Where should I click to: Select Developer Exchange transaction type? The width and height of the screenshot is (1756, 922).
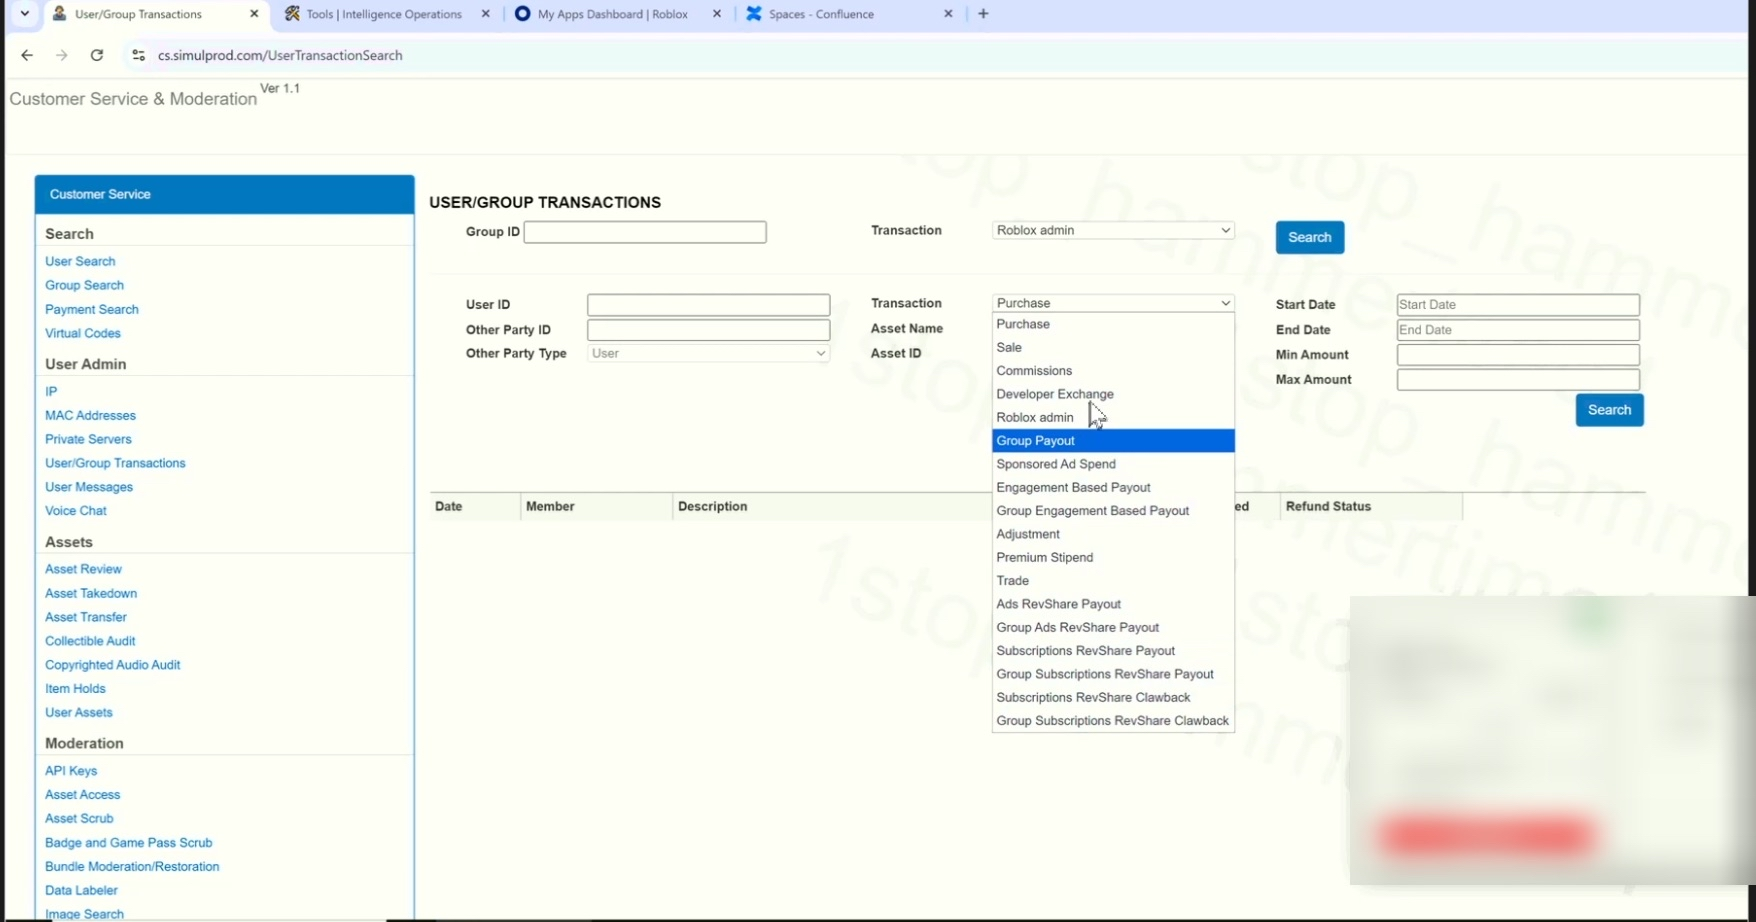click(1113, 394)
